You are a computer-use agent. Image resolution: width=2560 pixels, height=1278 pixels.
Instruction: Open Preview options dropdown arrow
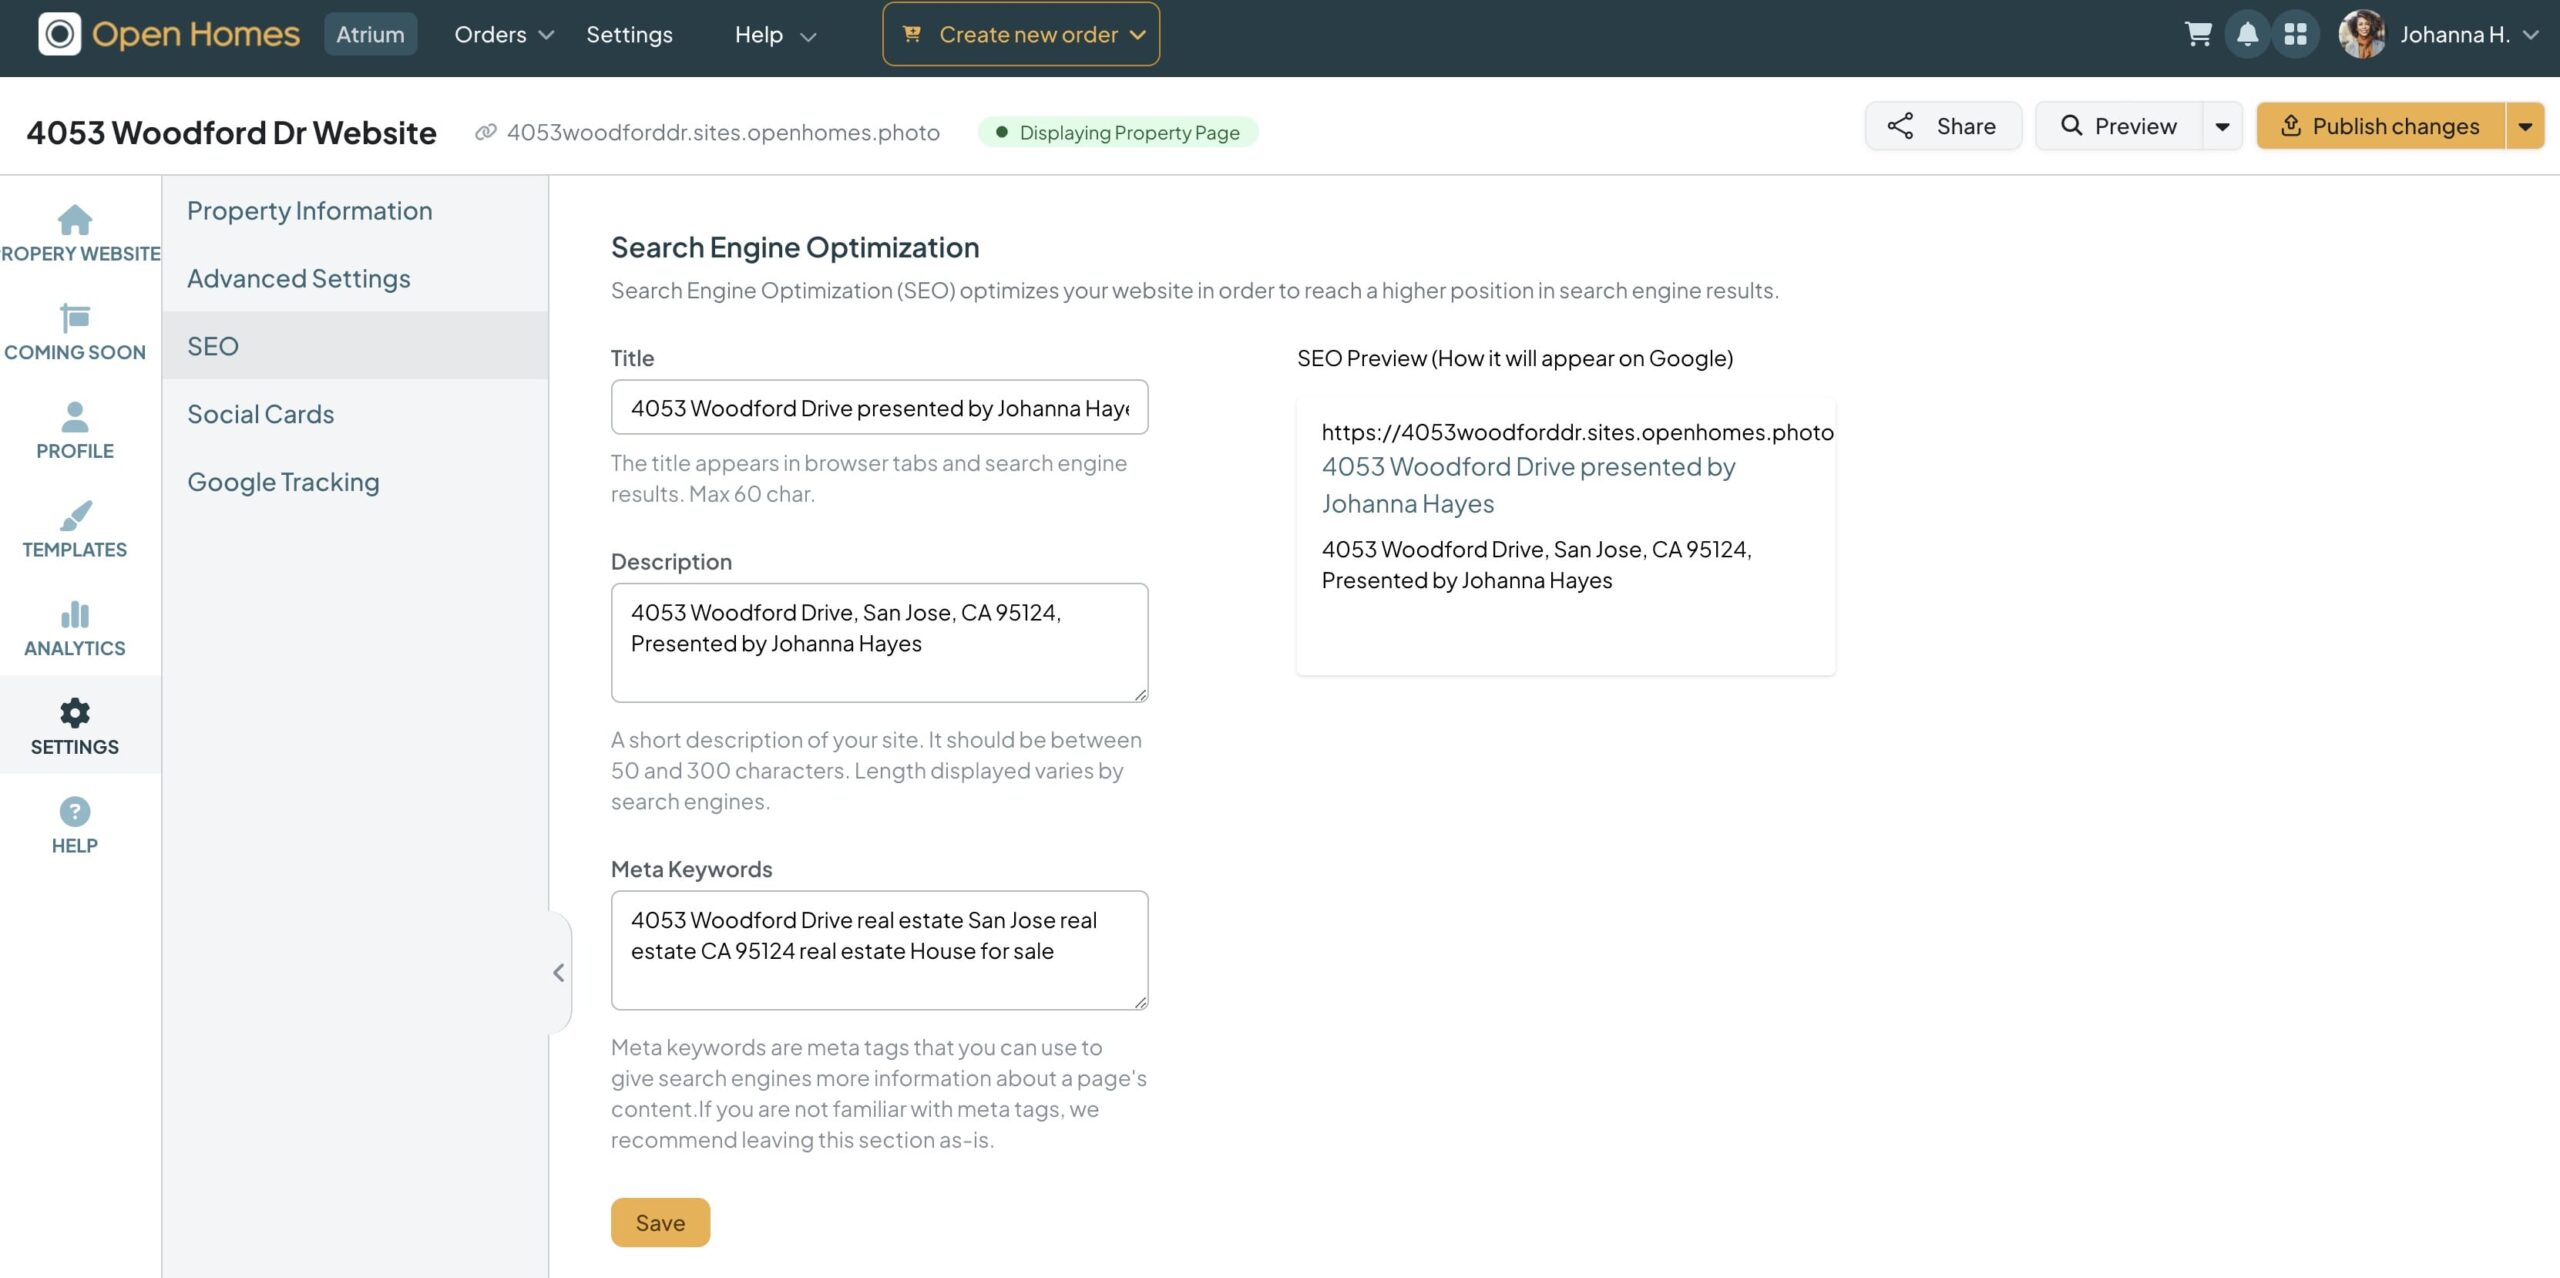[x=2222, y=126]
